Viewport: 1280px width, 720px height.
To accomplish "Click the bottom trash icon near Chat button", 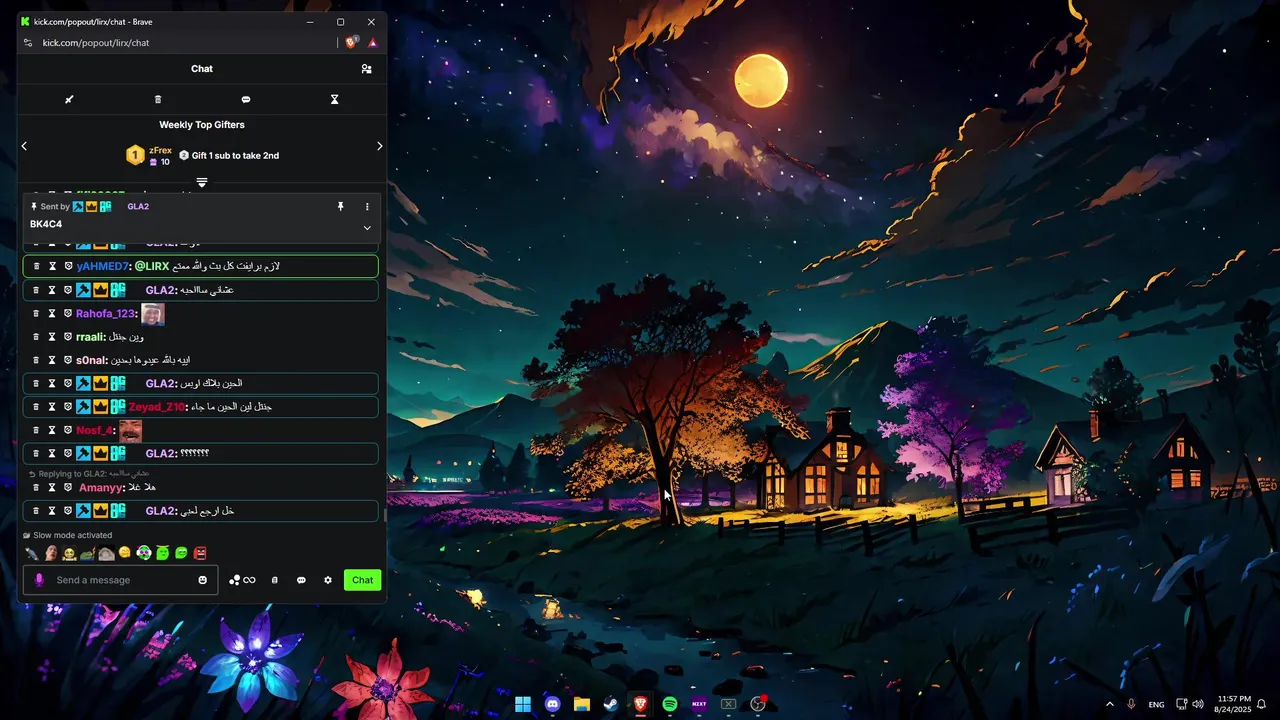I will coord(275,580).
